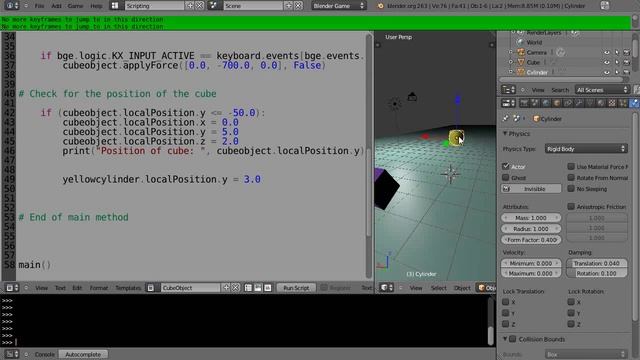Image resolution: width=640 pixels, height=360 pixels.
Task: Open the Blender Game engine dropdown
Action: point(339,6)
